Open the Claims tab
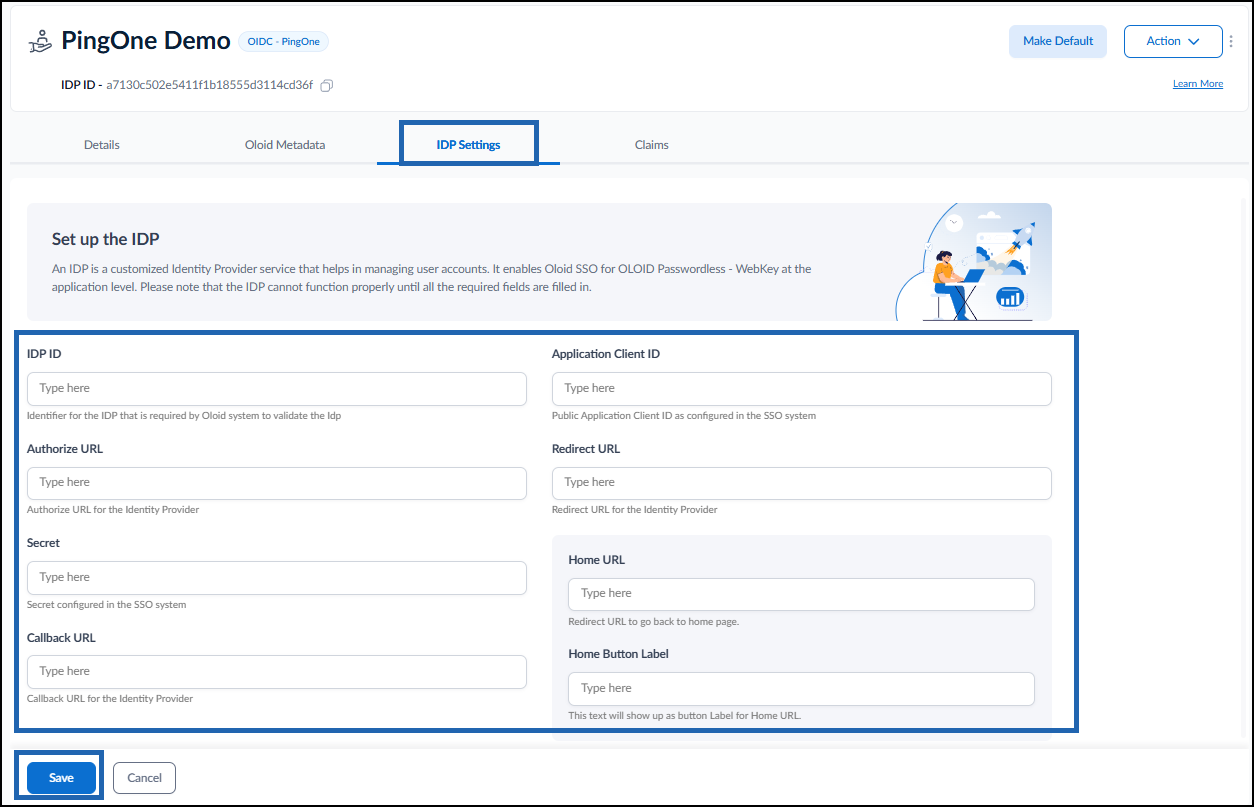Viewport: 1254px width, 807px height. 652,145
